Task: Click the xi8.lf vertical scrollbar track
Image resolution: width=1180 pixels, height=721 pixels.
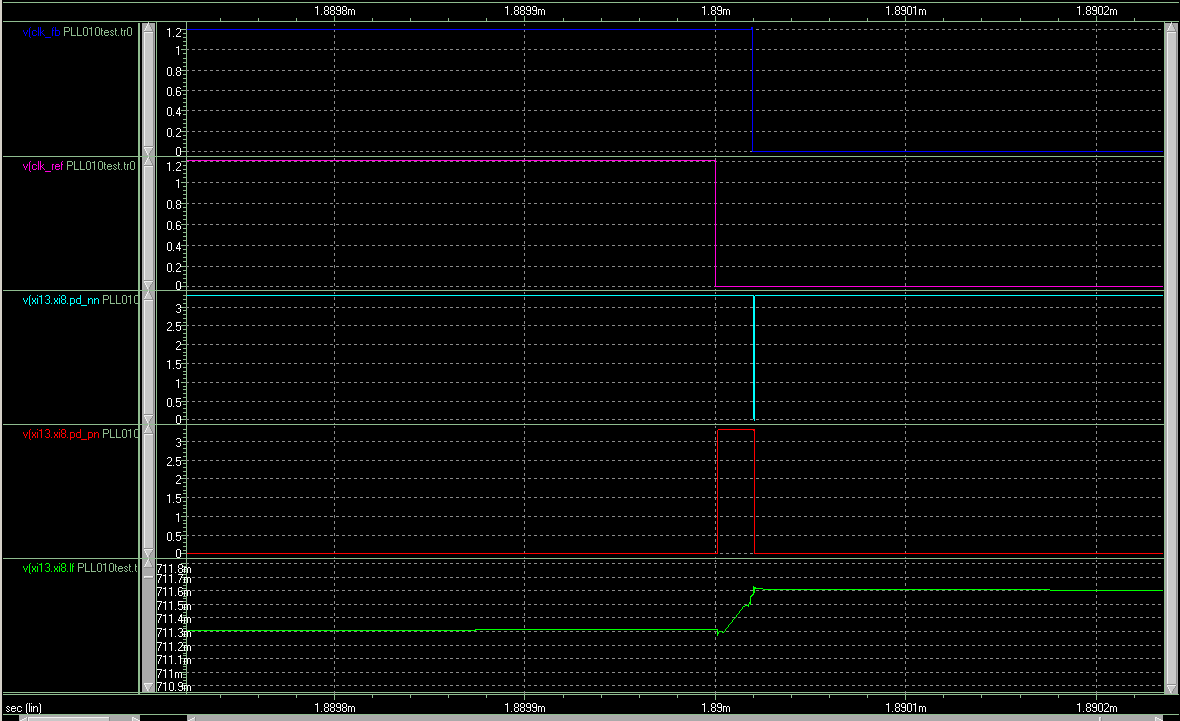Action: tap(148, 625)
